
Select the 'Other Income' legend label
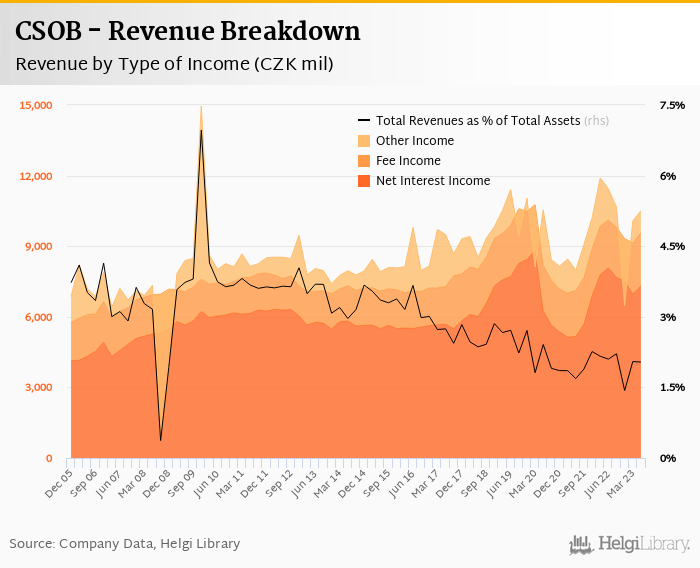pos(415,141)
